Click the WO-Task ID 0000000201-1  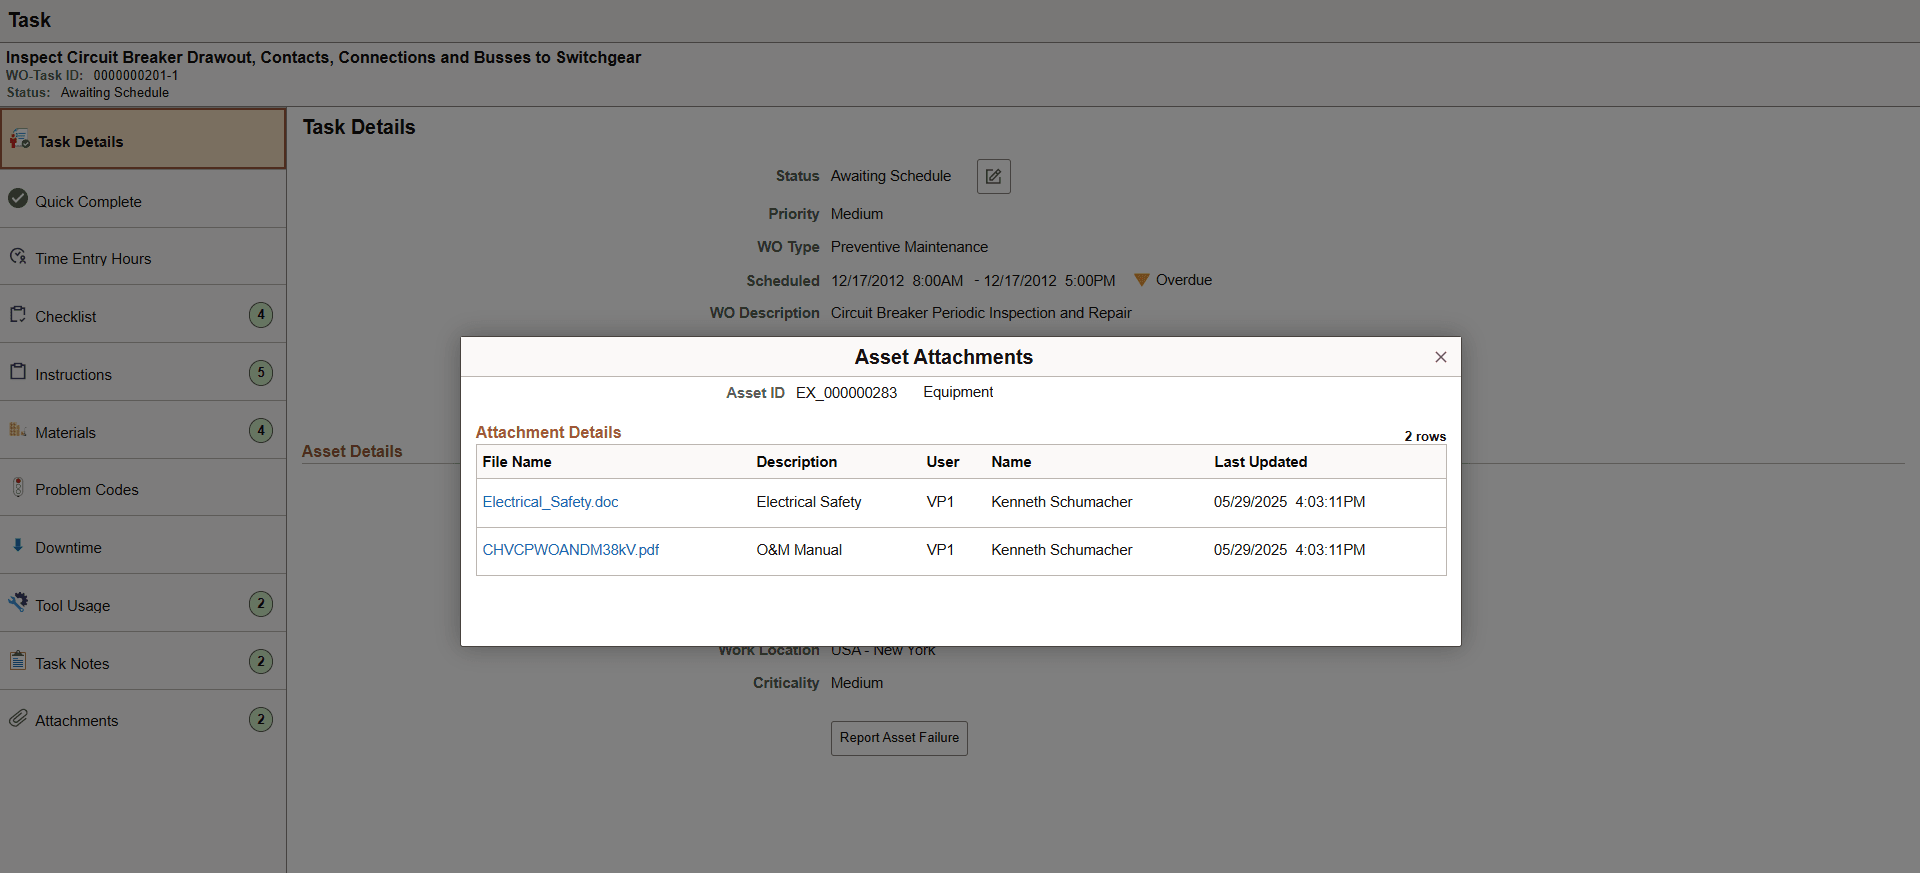pyautogui.click(x=136, y=75)
